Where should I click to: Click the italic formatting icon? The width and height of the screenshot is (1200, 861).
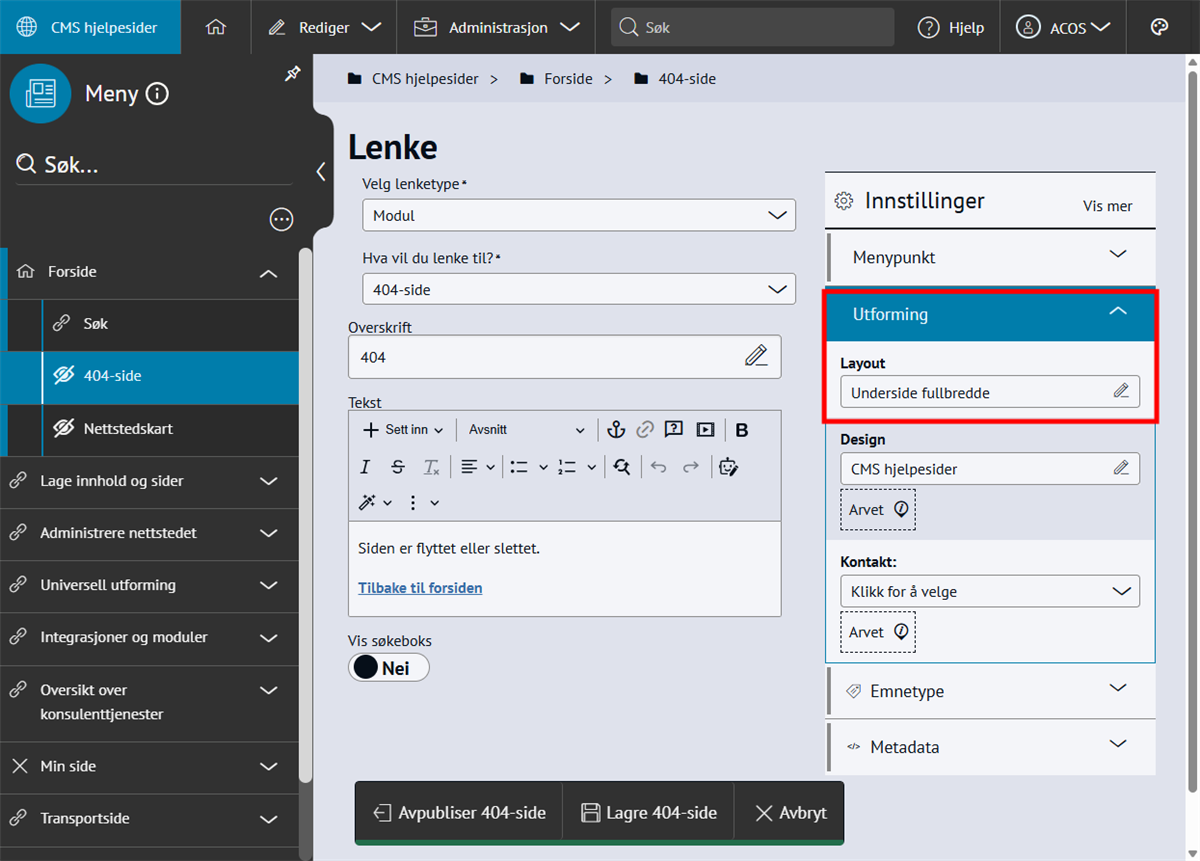click(x=365, y=467)
